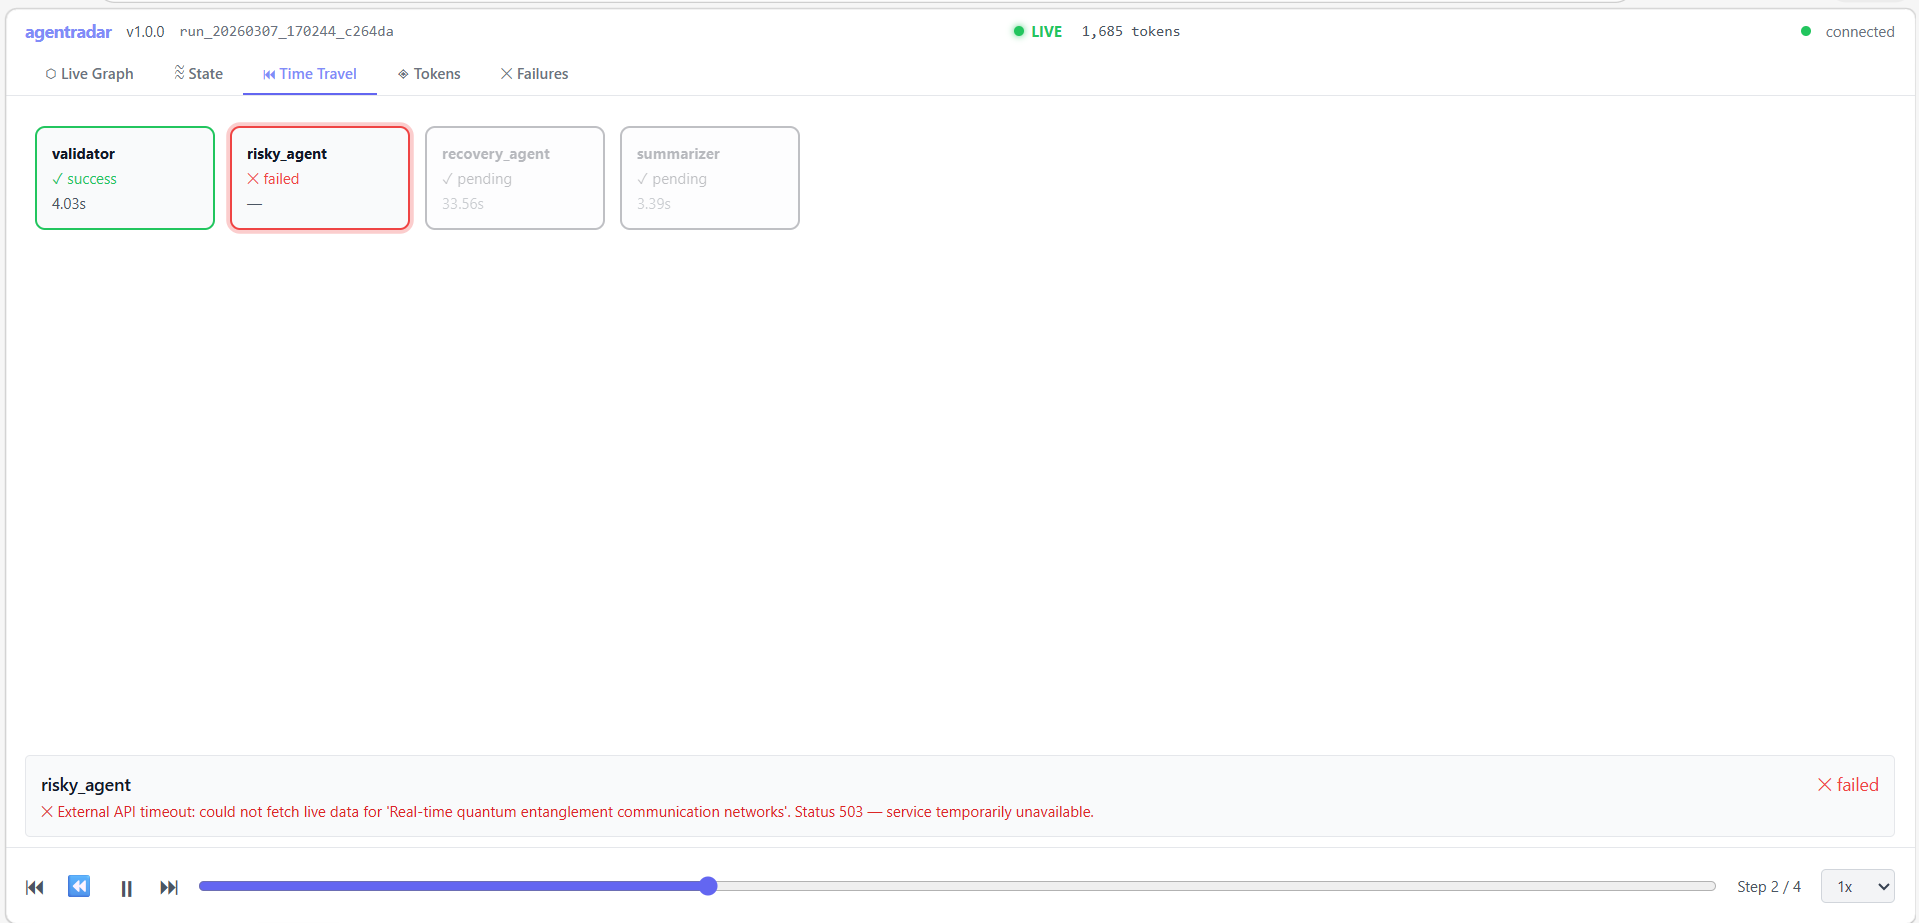
Task: Select the validator node card
Action: (x=125, y=178)
